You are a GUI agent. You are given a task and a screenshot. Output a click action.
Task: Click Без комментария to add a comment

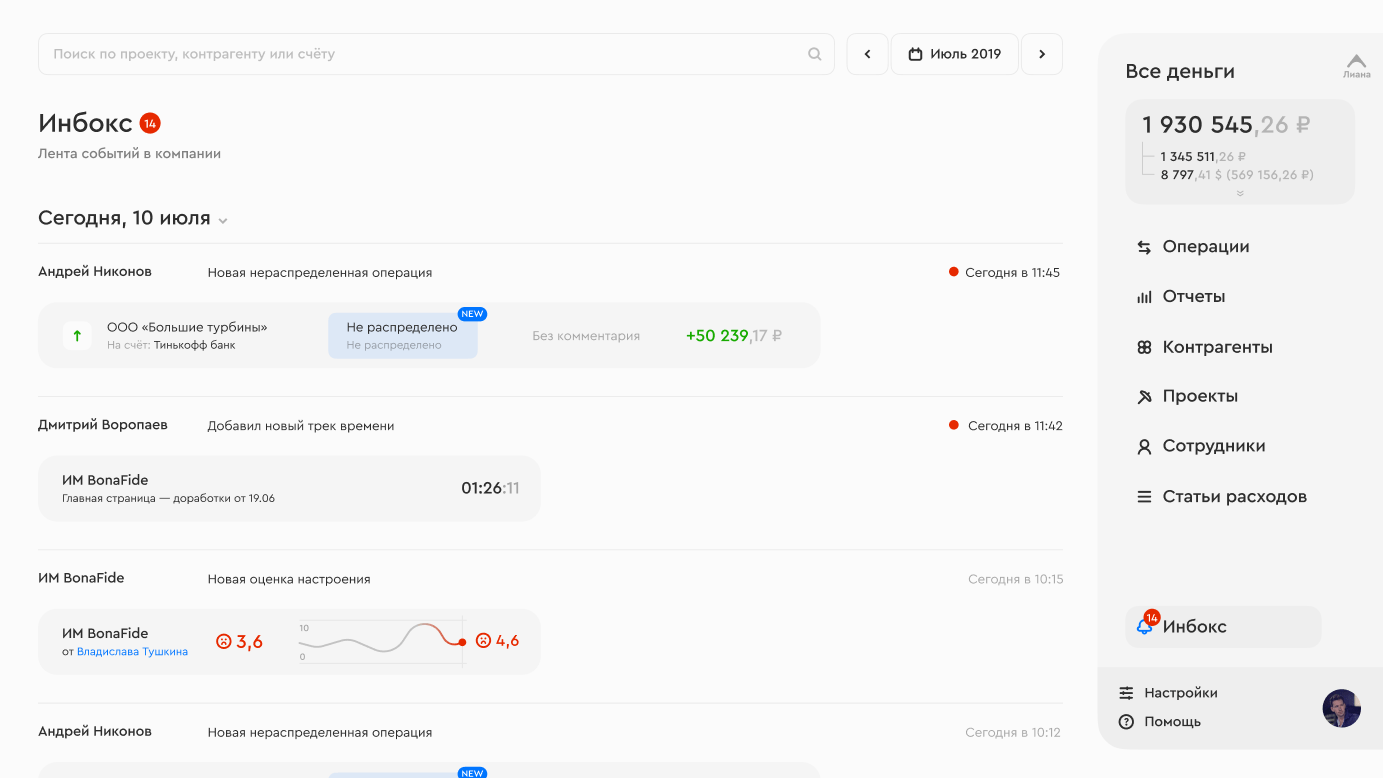[x=586, y=336]
